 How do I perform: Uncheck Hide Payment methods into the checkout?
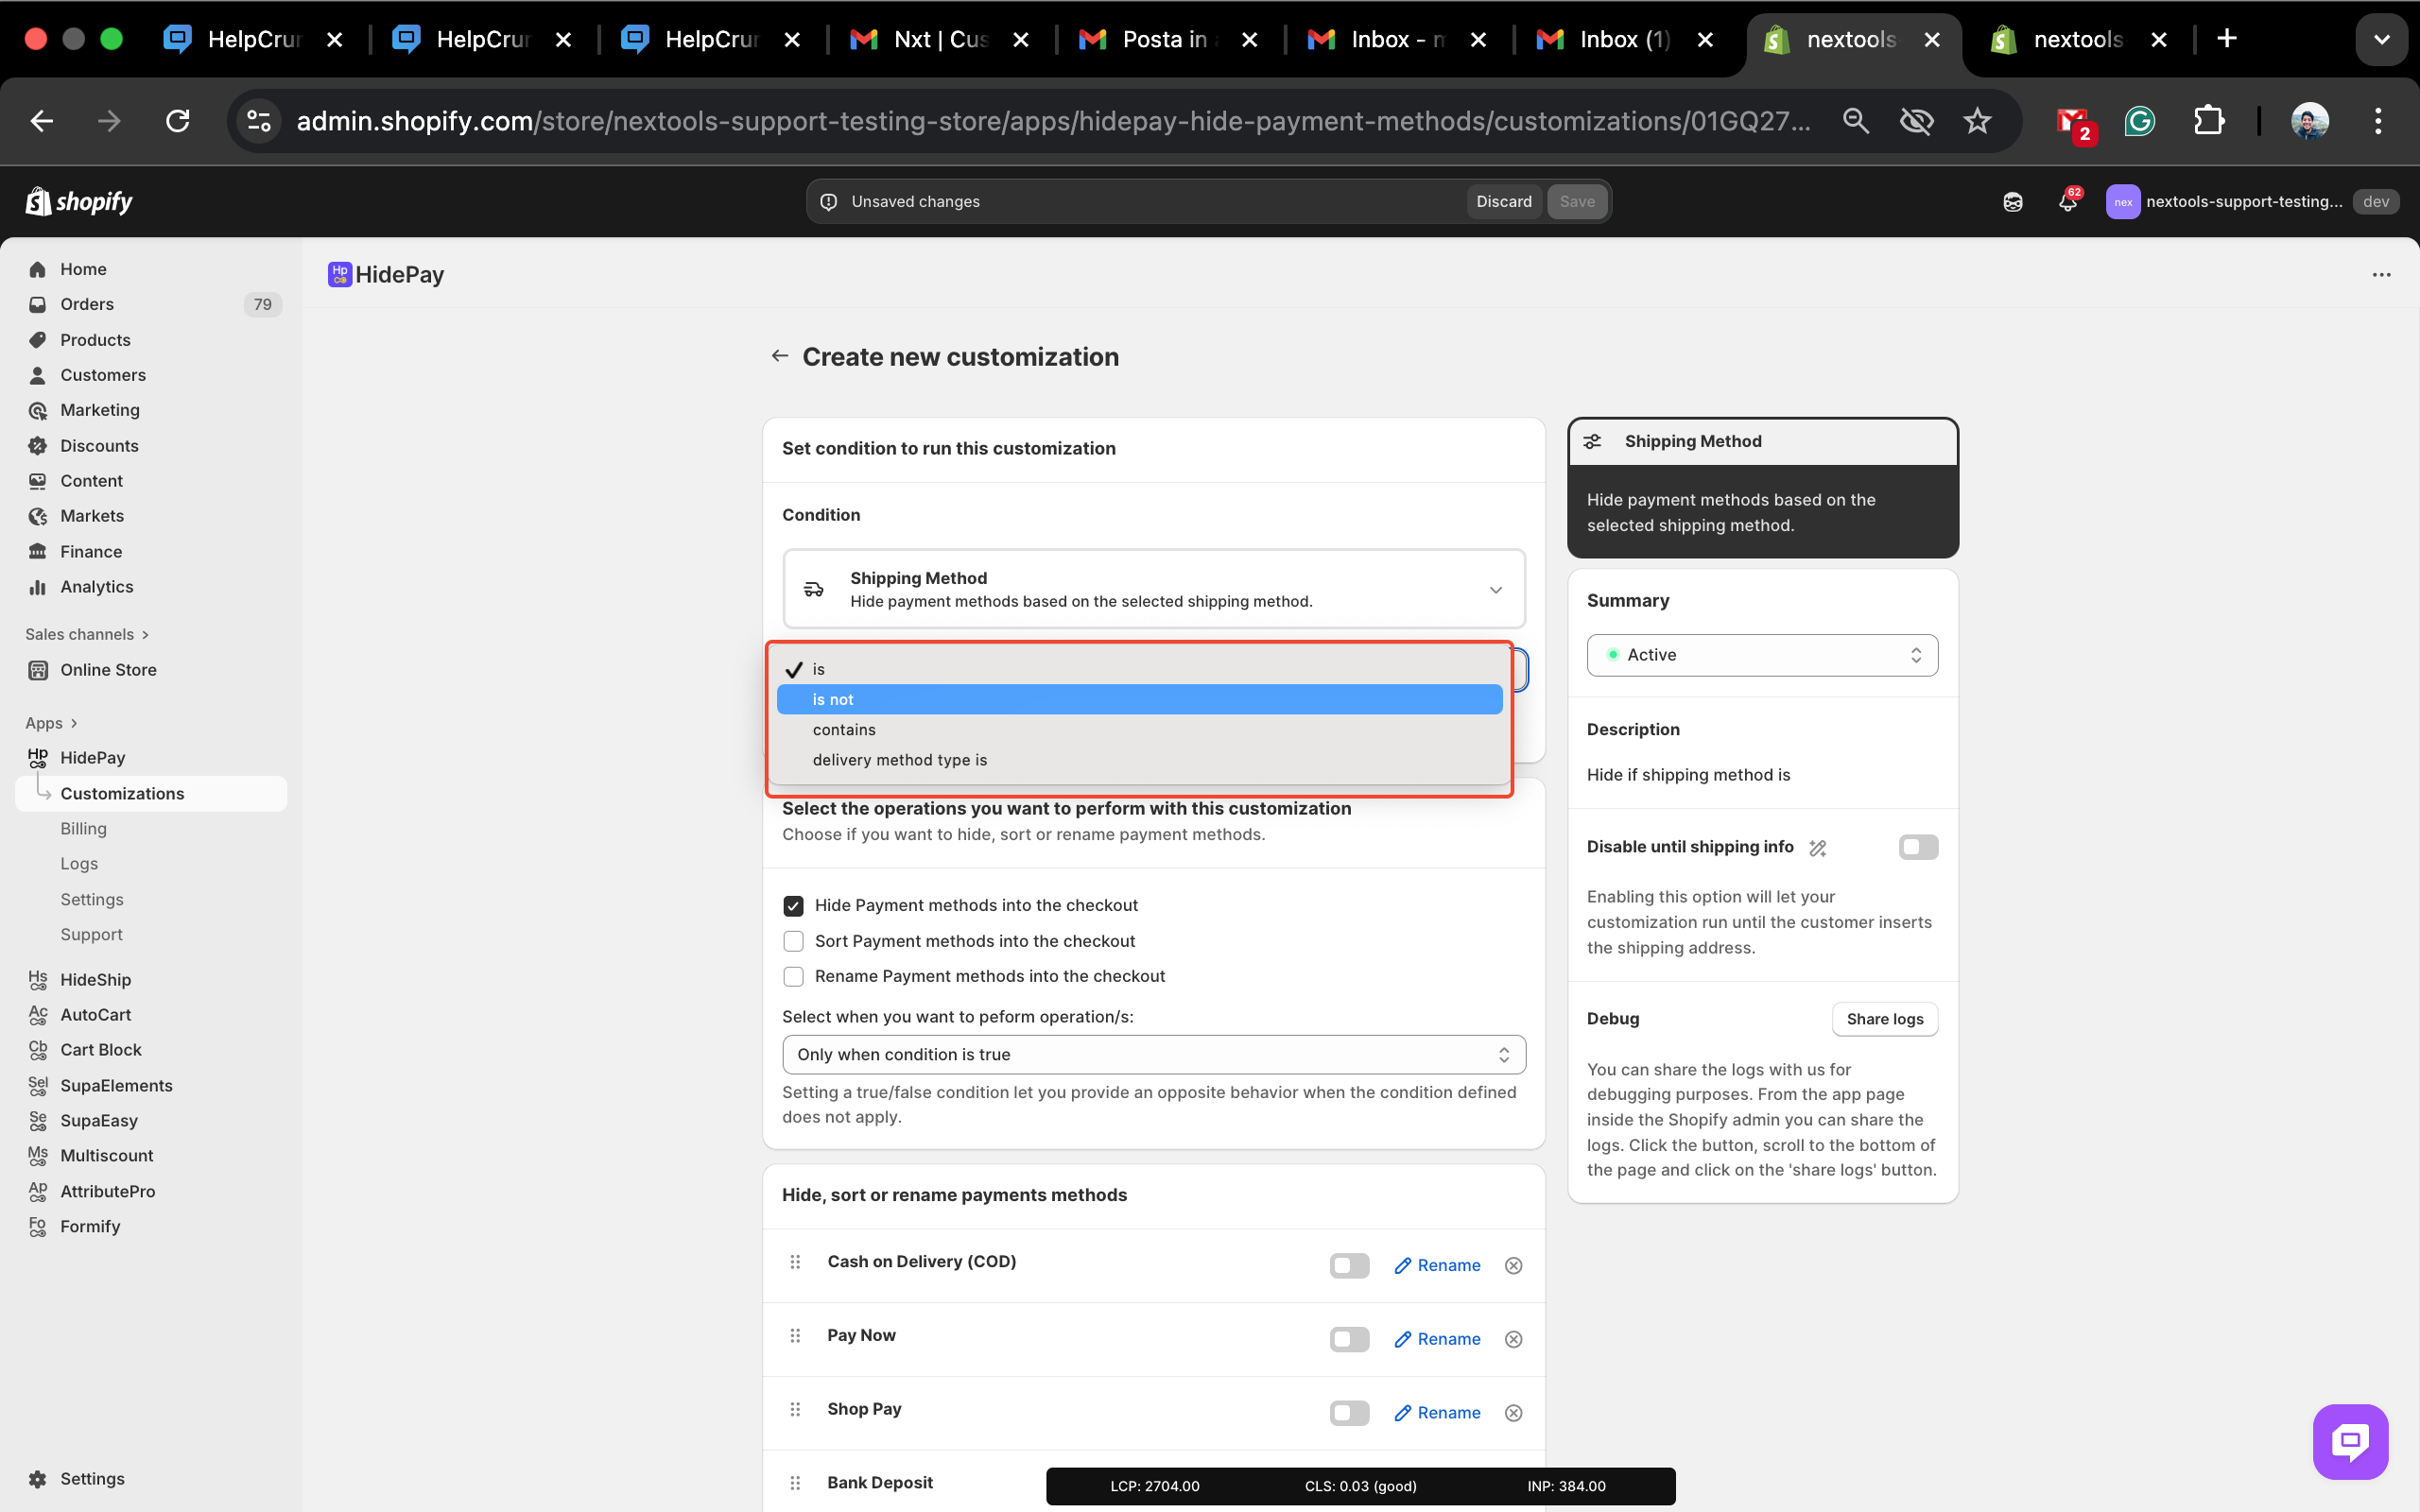(793, 906)
